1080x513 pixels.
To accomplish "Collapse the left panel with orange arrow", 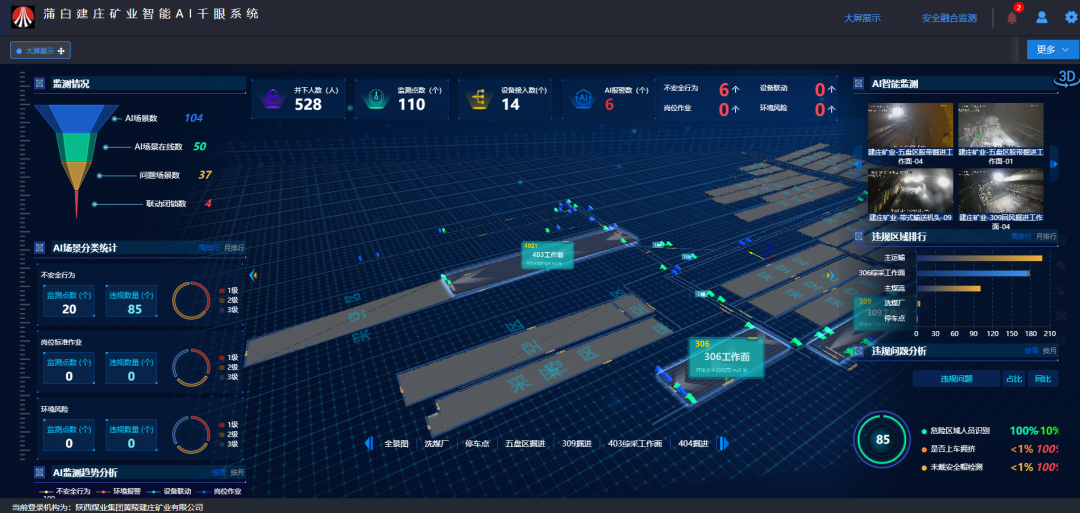I will [253, 275].
